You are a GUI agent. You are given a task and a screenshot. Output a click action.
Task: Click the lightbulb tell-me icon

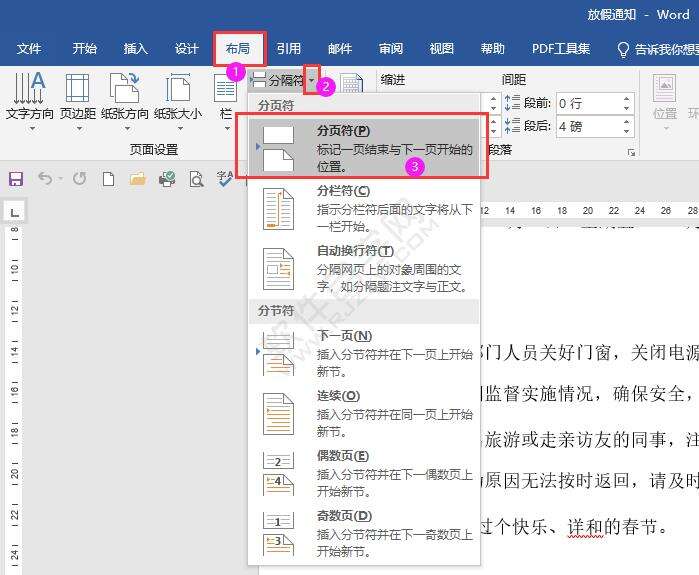(x=623, y=49)
